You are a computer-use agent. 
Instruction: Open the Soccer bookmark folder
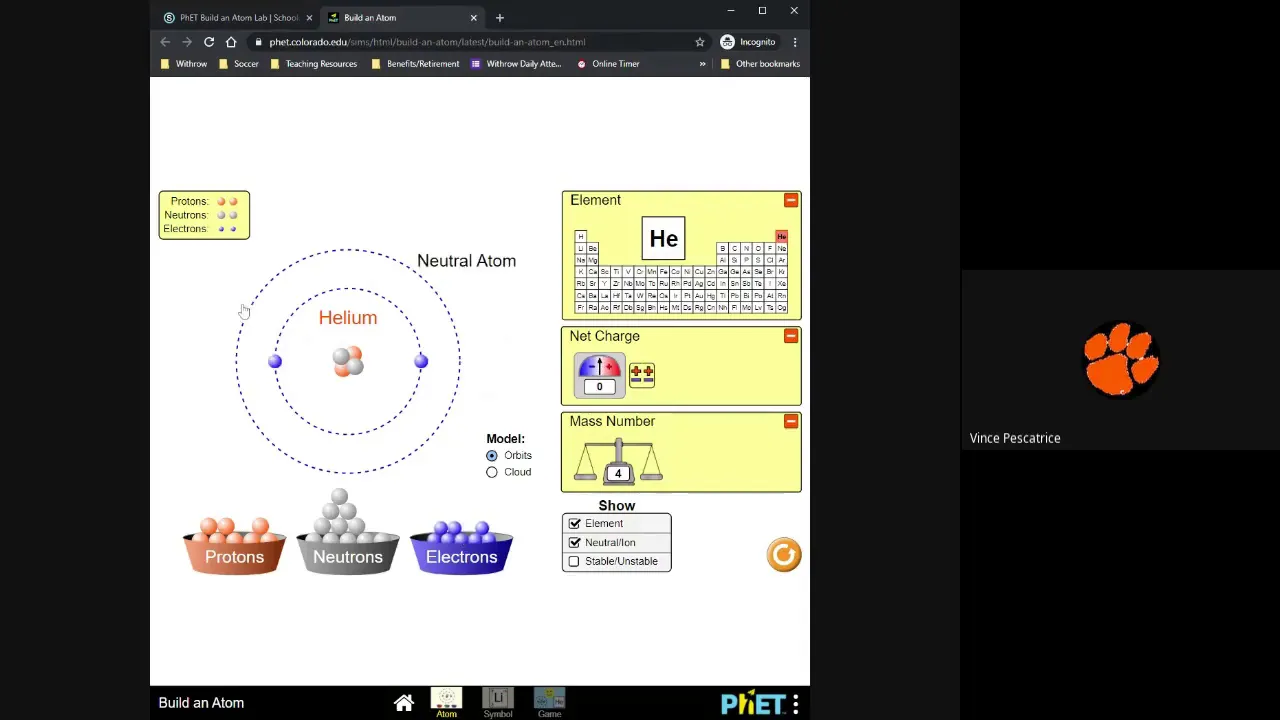(x=238, y=64)
